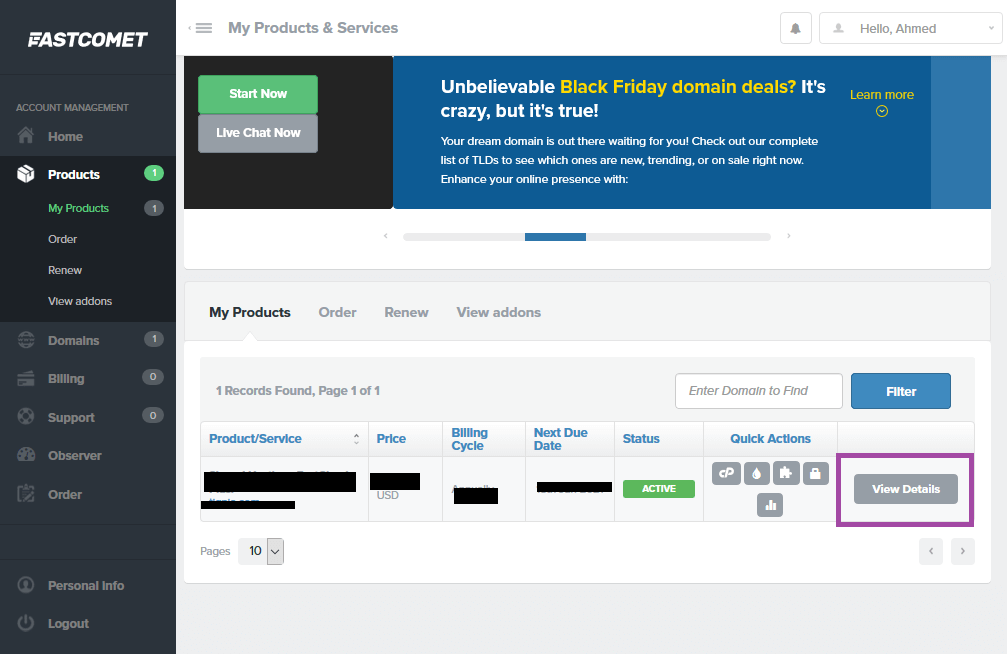Switch to the View addons tab

pyautogui.click(x=498, y=312)
